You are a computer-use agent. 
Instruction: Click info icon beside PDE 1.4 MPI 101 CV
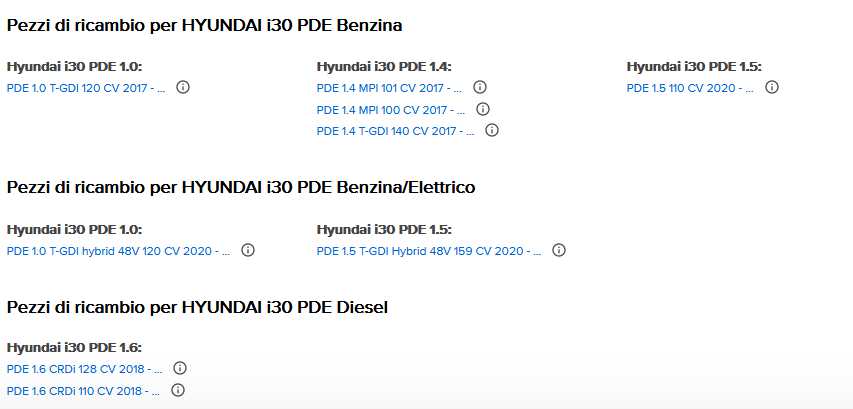point(480,87)
